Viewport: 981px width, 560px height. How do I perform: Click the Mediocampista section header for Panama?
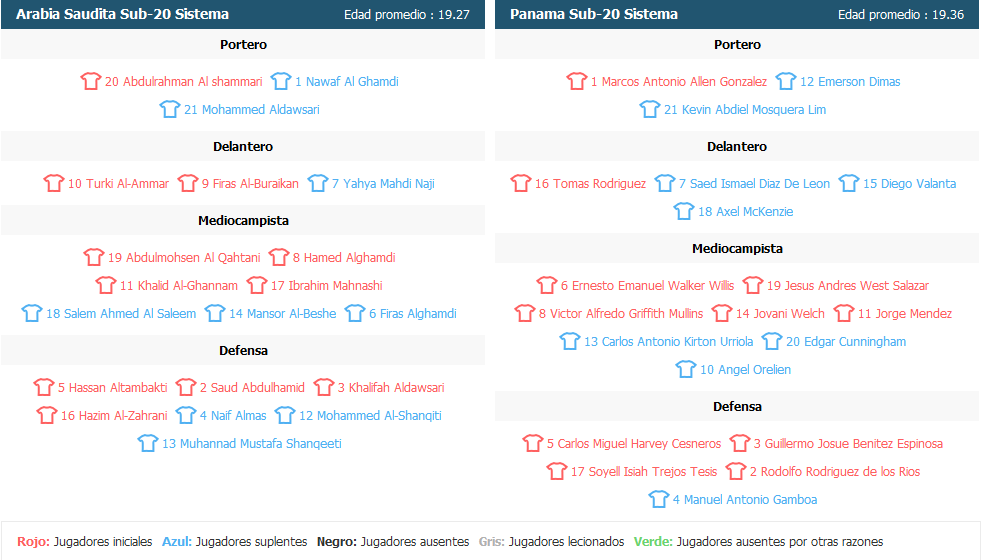737,248
